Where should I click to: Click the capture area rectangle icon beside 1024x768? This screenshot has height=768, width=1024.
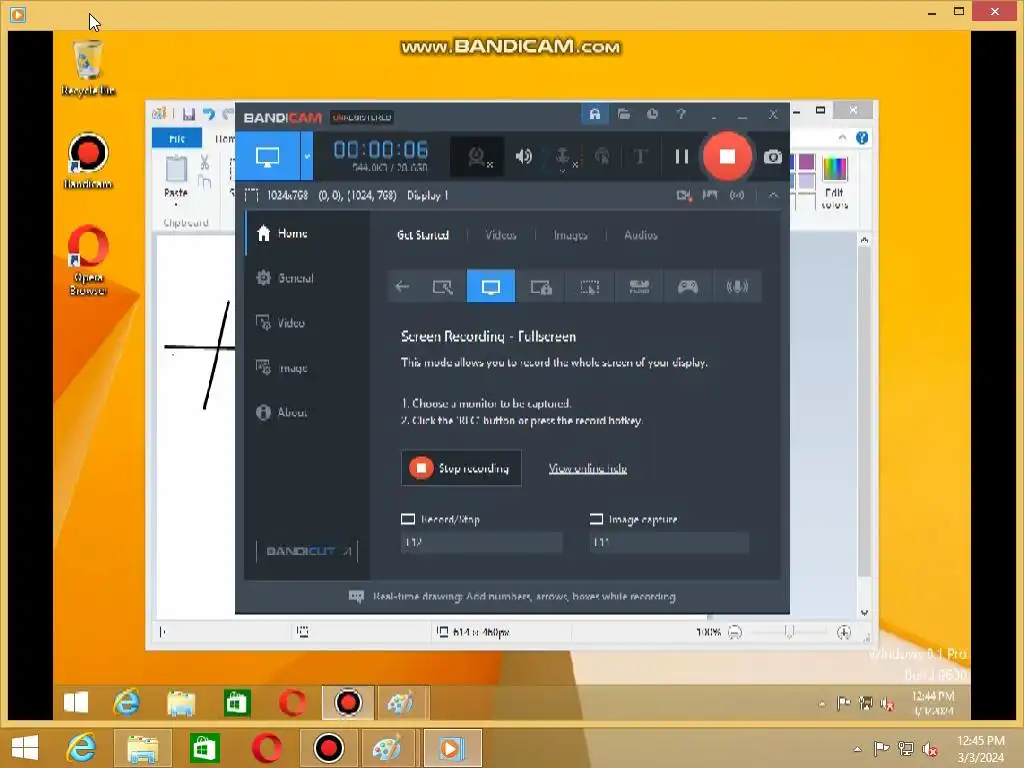[251, 195]
